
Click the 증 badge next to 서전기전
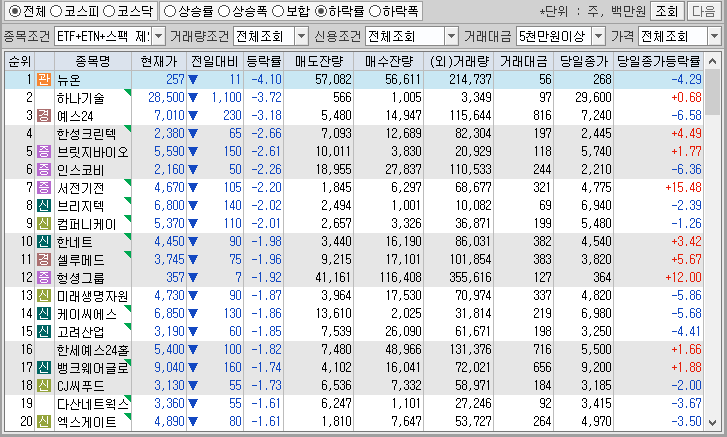[44, 188]
